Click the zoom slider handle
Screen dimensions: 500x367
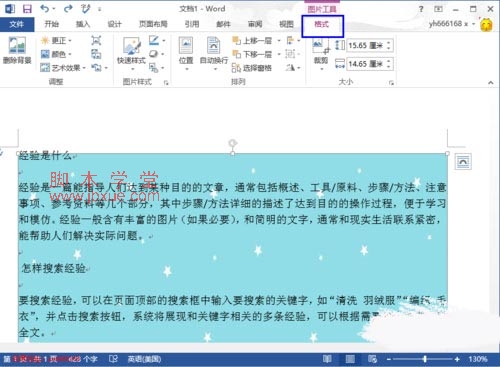pyautogui.click(x=425, y=359)
